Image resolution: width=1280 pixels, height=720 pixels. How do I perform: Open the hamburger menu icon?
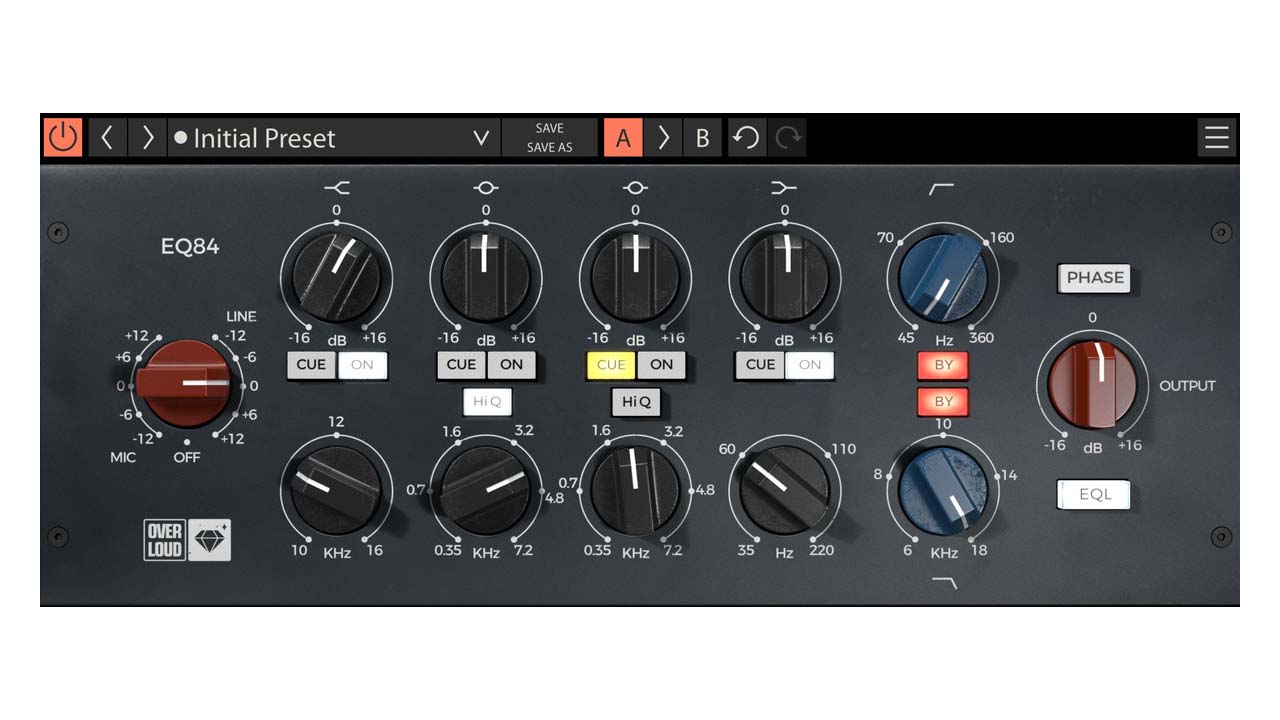1216,138
